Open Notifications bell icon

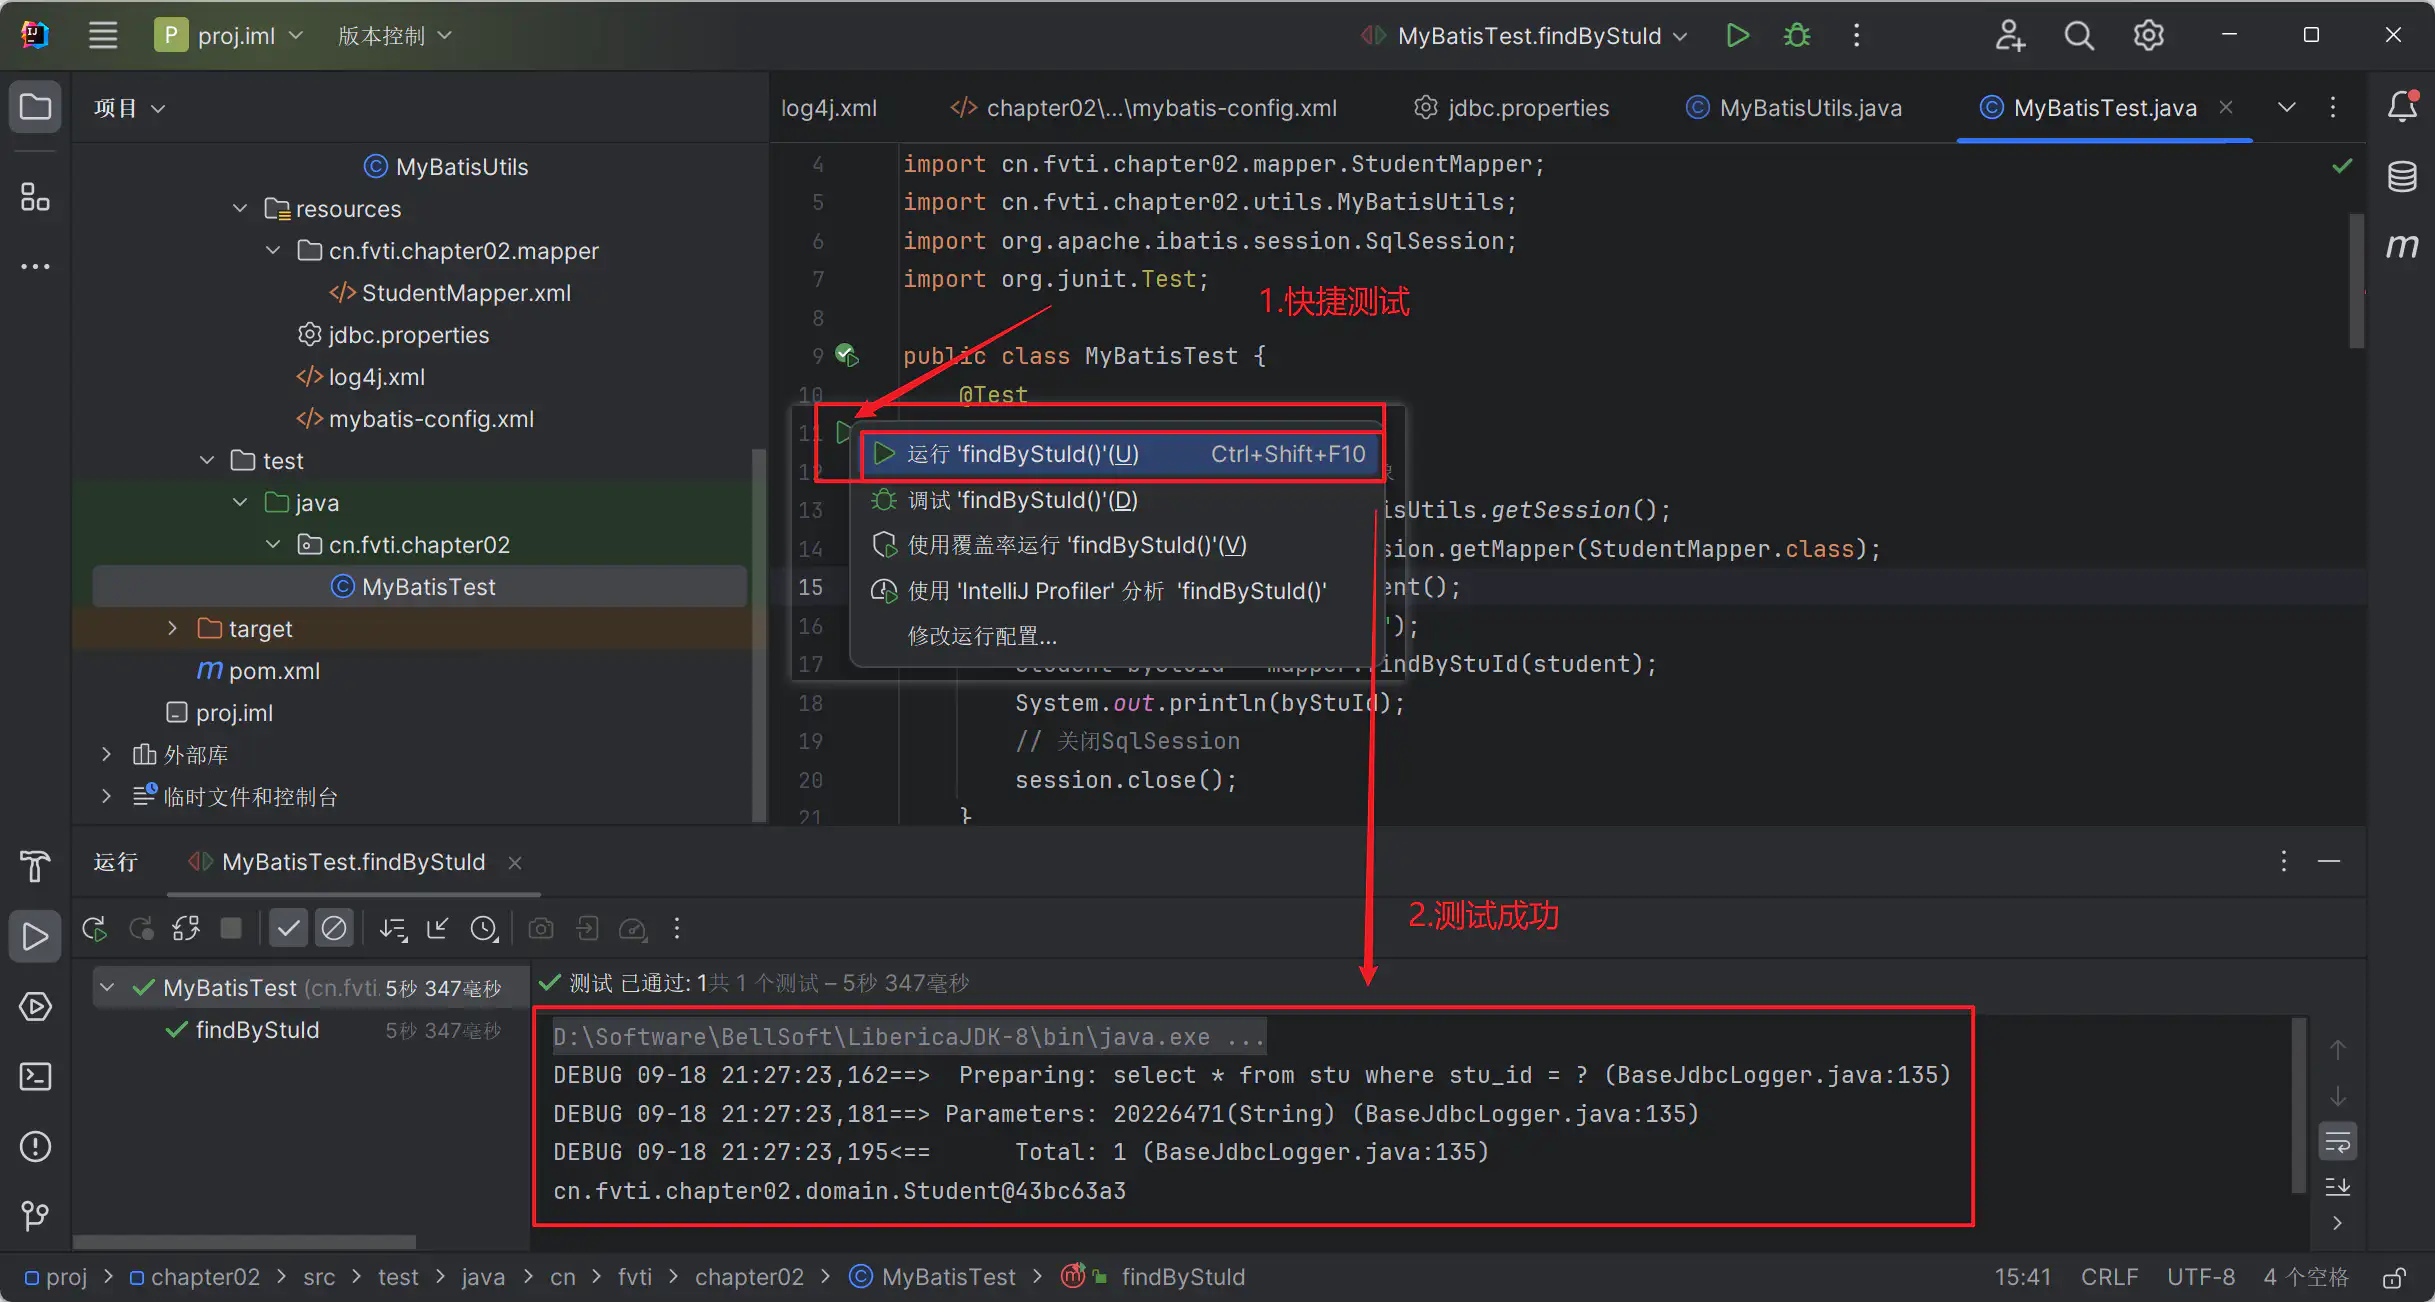pyautogui.click(x=2402, y=107)
